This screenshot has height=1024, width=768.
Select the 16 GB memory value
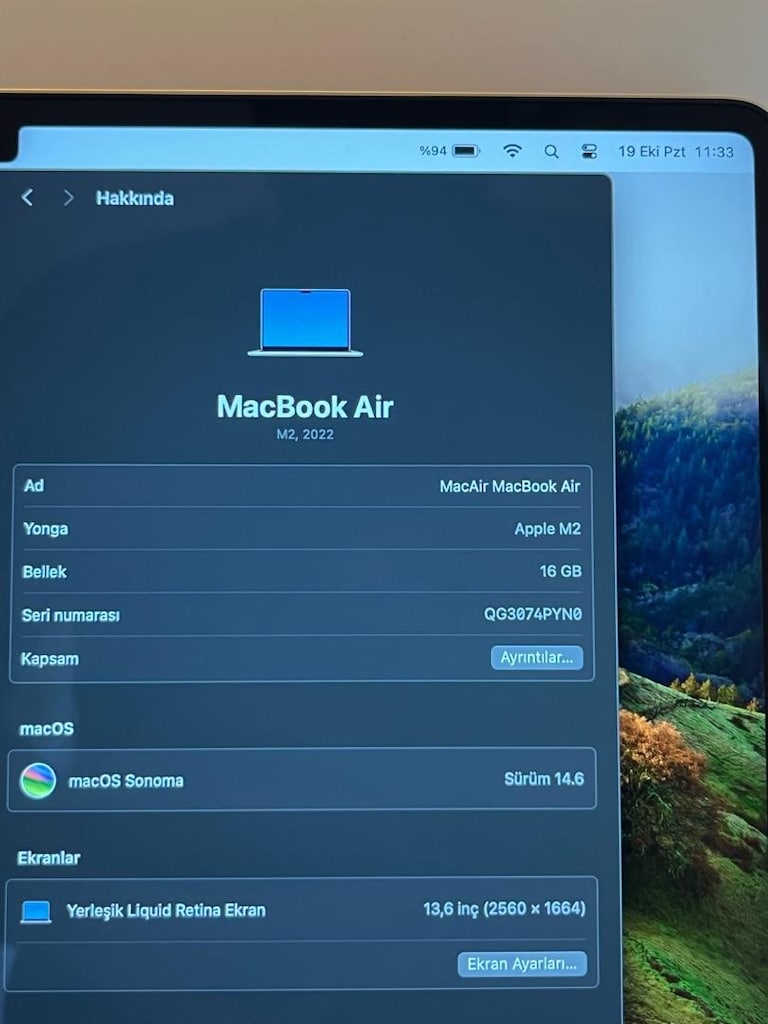[560, 571]
